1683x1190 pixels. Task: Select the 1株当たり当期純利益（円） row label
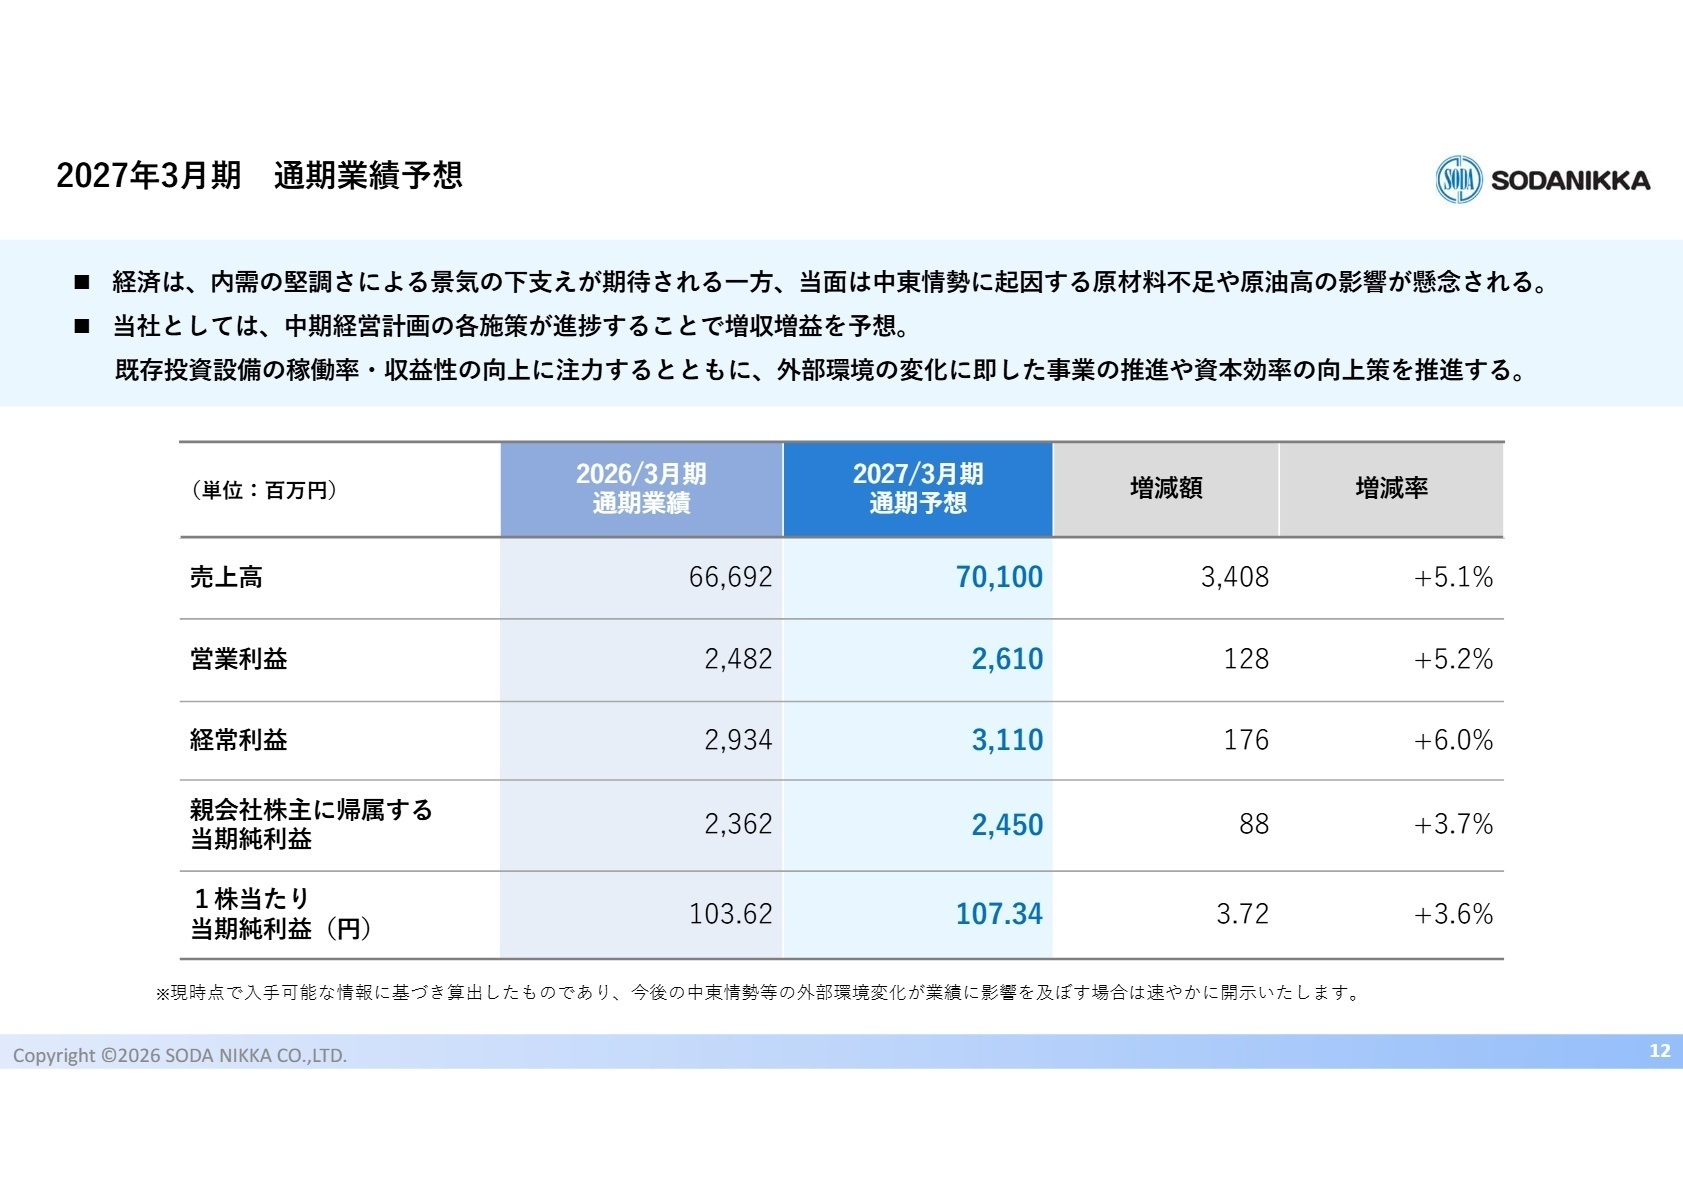[x=281, y=914]
